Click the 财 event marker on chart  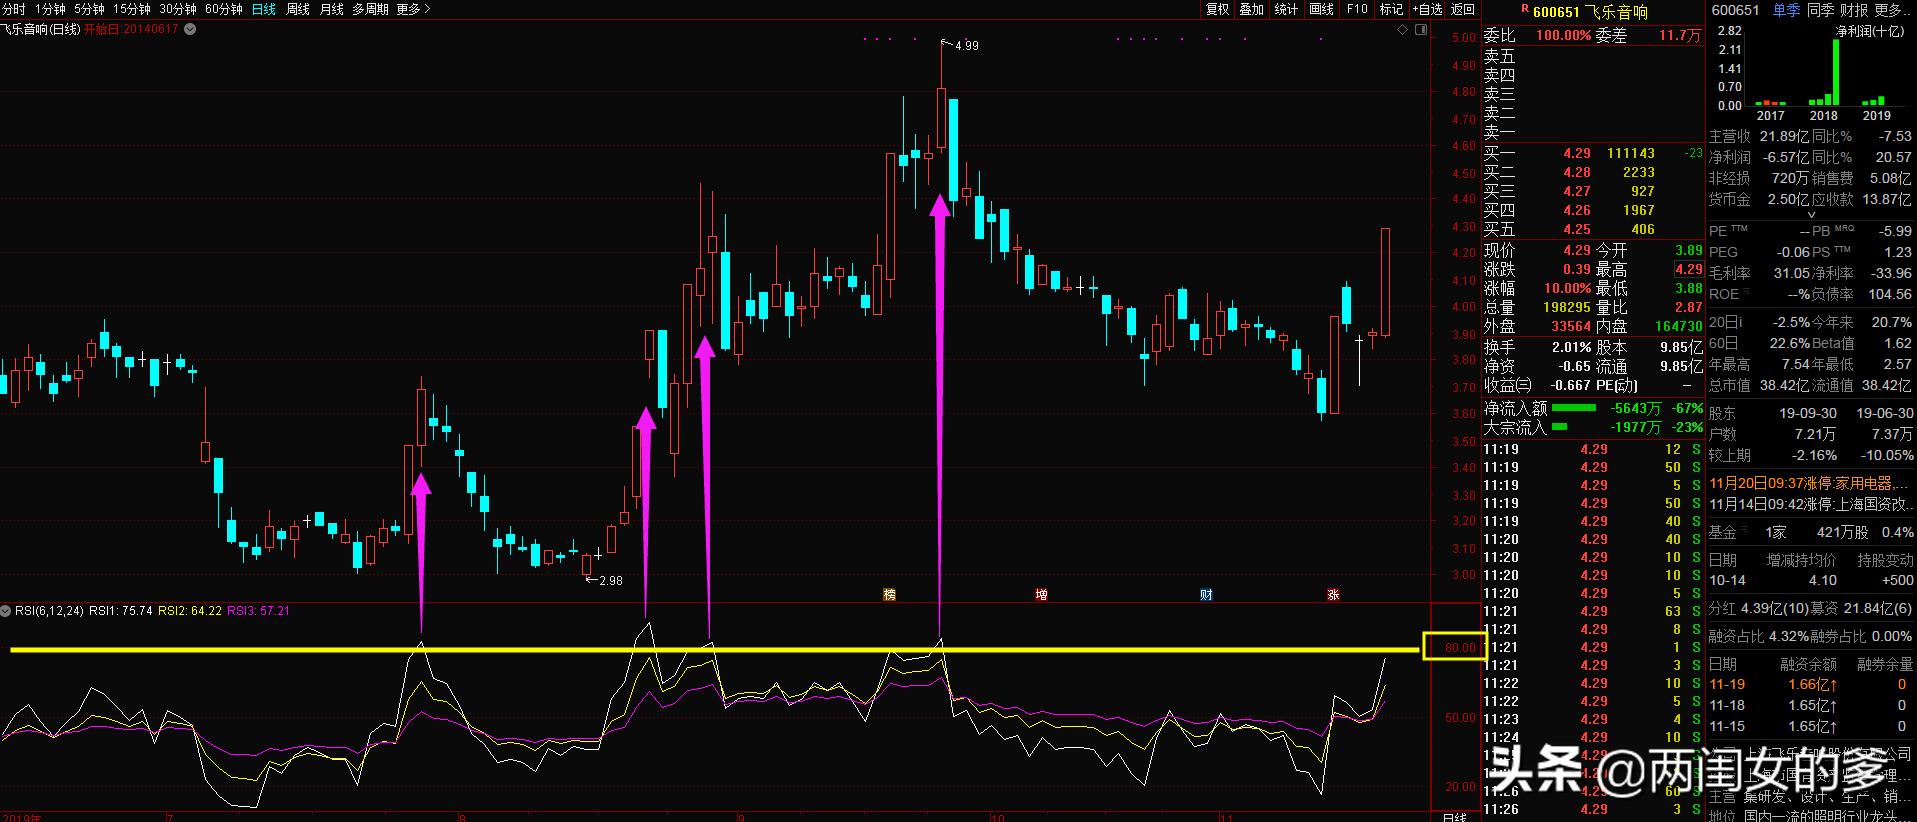(x=1206, y=594)
